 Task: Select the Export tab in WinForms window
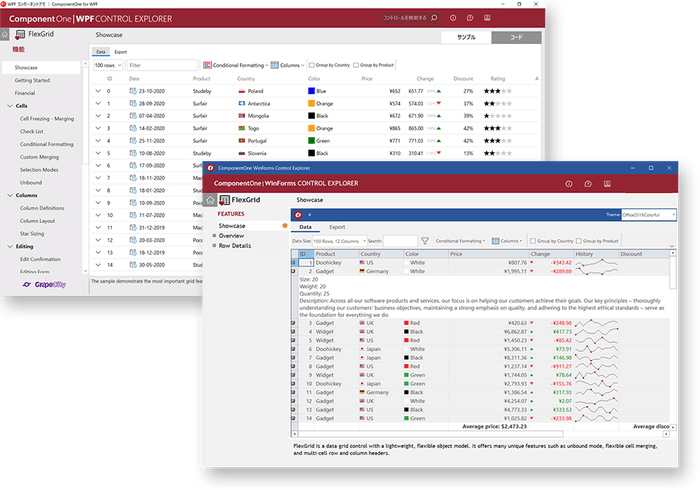[x=338, y=227]
